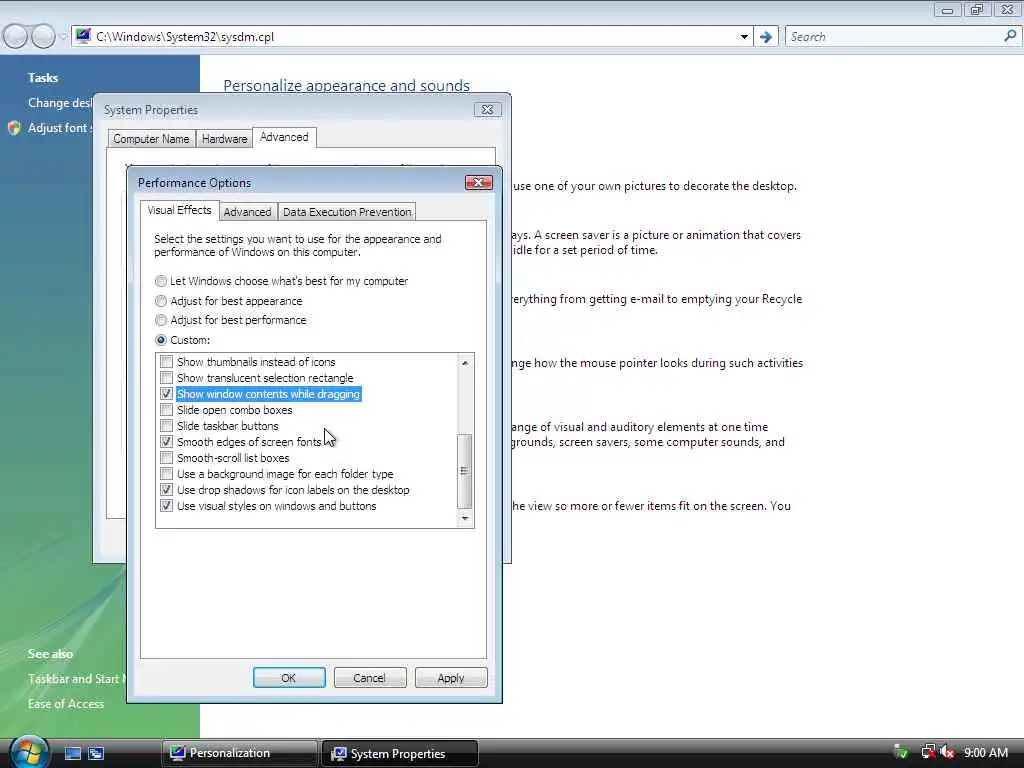Viewport: 1024px width, 768px height.
Task: Click Change desktop icons task link
Action: [x=60, y=103]
